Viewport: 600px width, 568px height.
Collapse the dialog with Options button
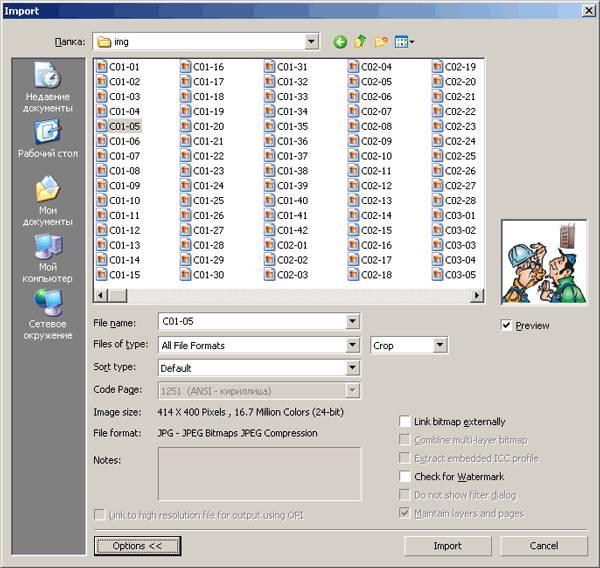click(x=137, y=546)
